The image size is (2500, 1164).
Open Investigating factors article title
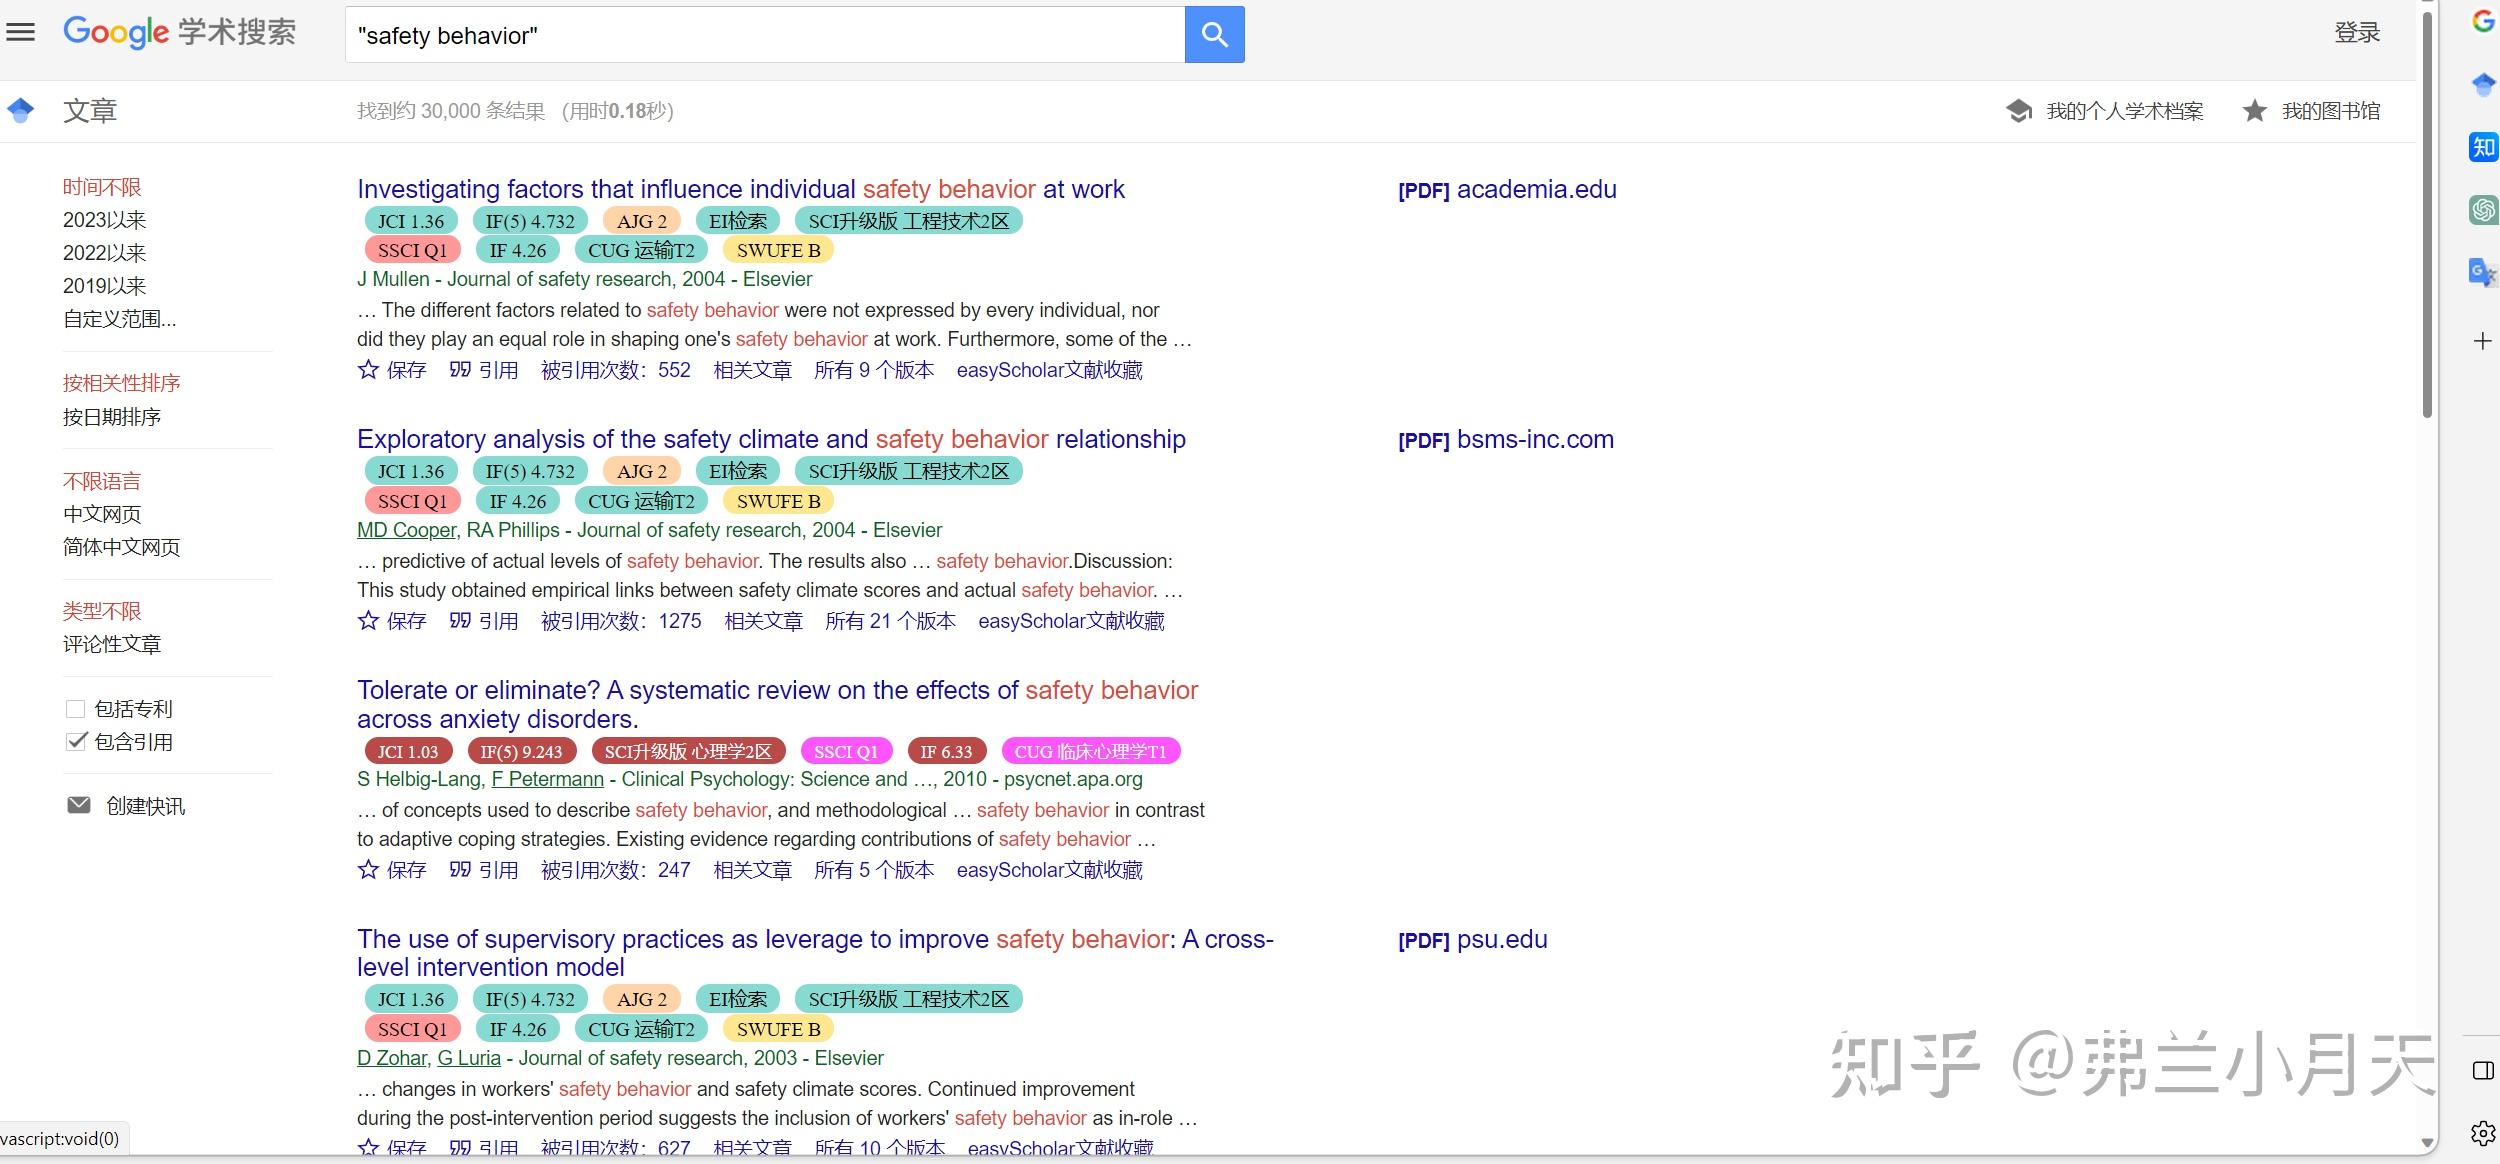click(741, 189)
